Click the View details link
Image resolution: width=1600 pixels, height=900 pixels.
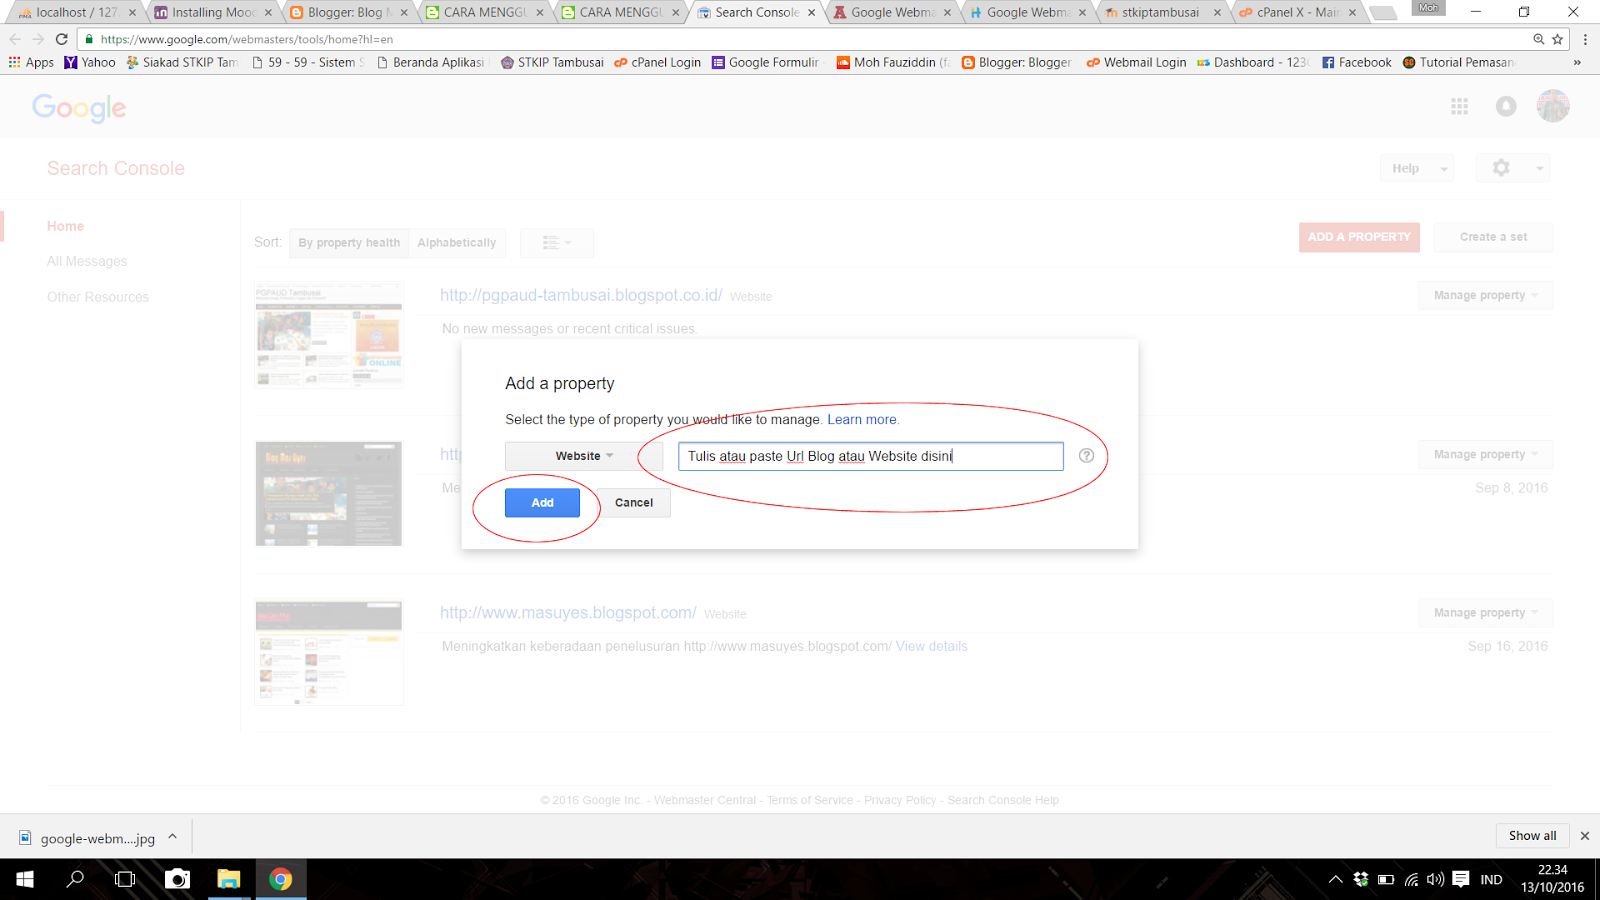pos(932,646)
